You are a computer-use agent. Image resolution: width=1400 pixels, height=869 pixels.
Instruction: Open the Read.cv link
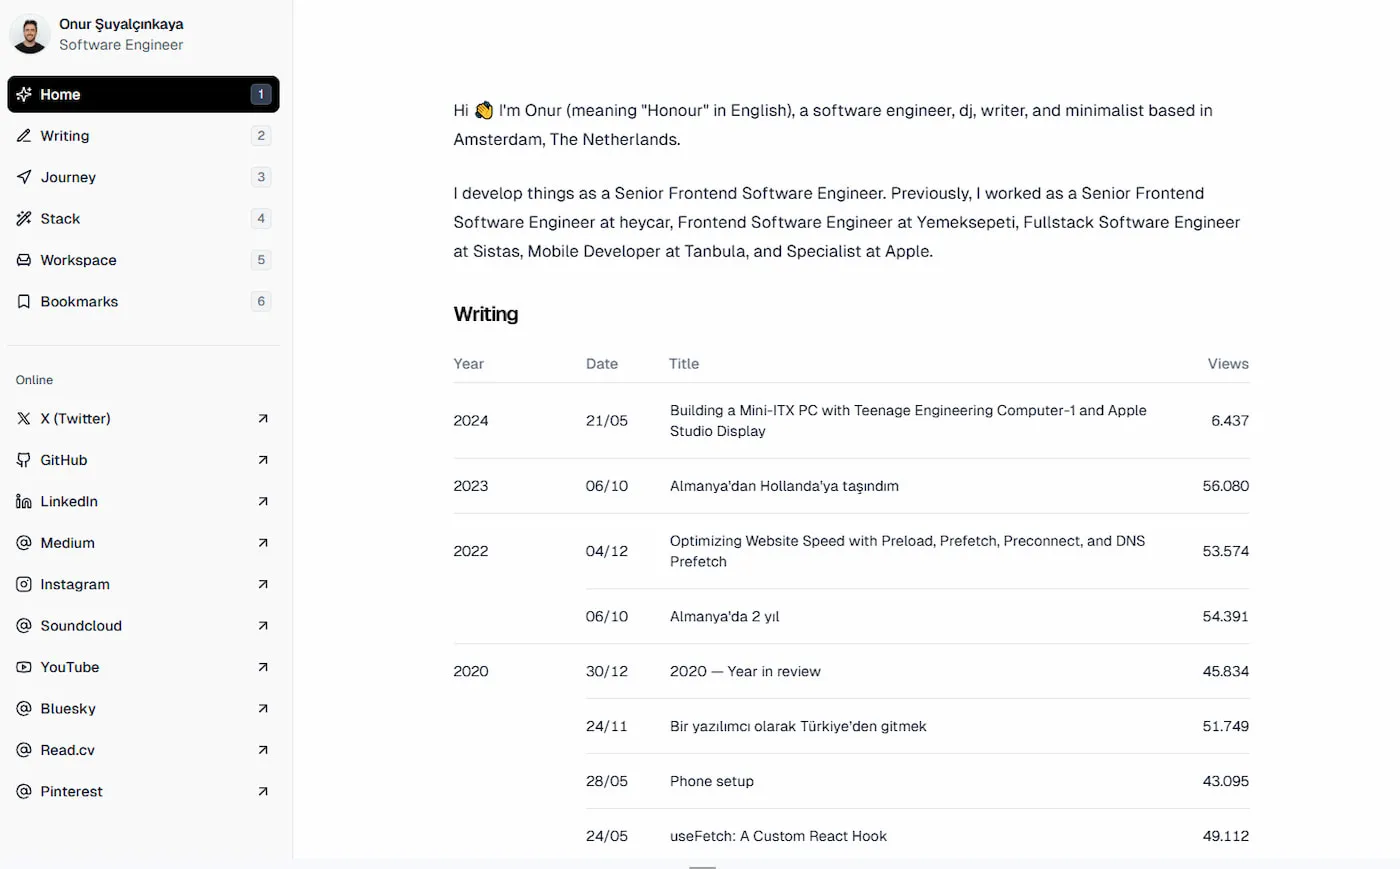(x=68, y=750)
